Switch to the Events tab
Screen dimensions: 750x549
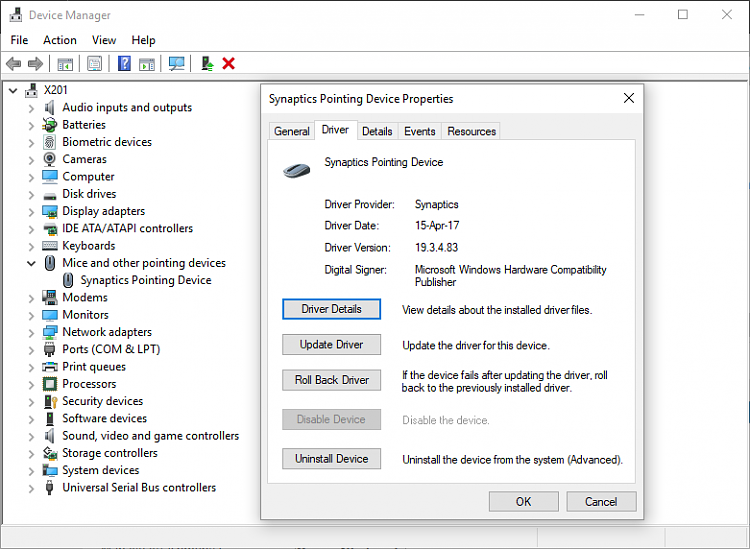point(419,132)
